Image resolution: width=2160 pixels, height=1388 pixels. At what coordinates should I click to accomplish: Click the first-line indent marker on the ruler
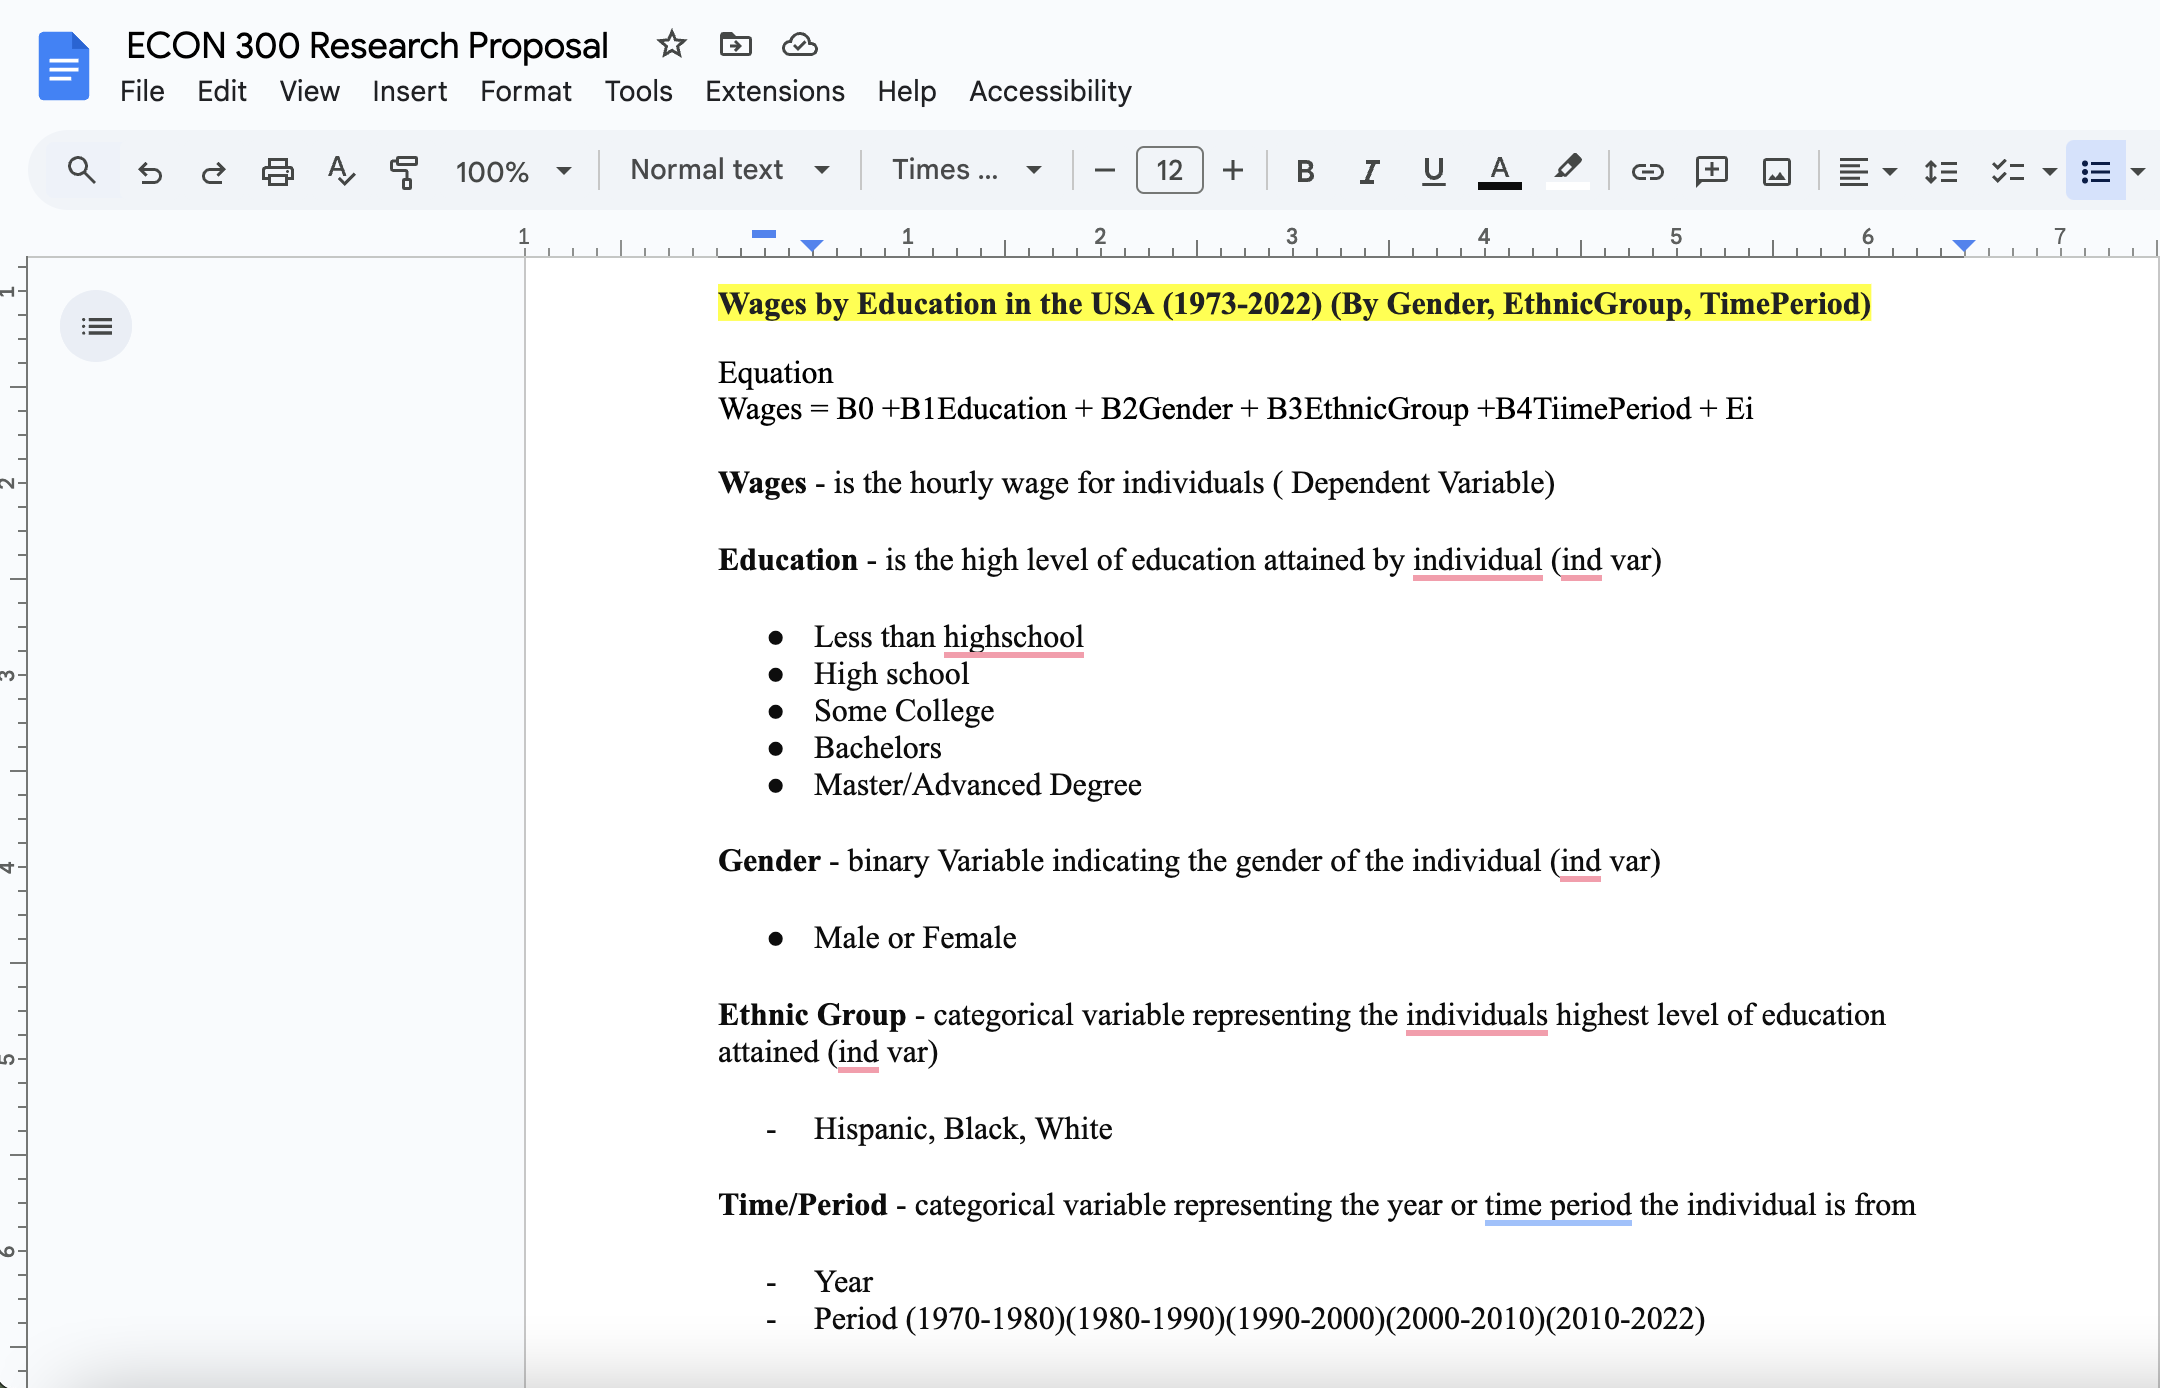tap(764, 233)
